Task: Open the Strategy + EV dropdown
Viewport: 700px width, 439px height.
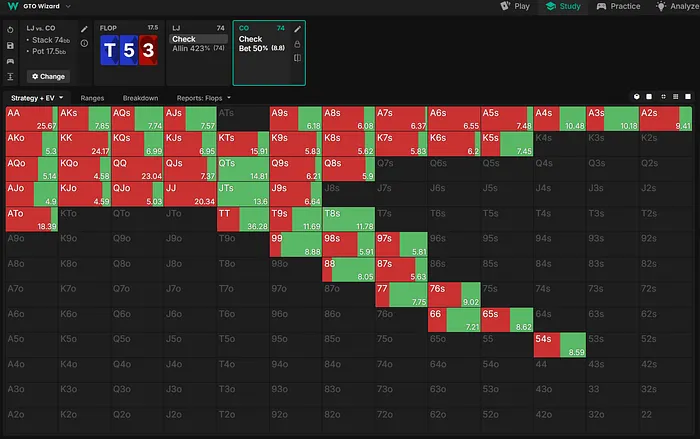Action: (37, 98)
